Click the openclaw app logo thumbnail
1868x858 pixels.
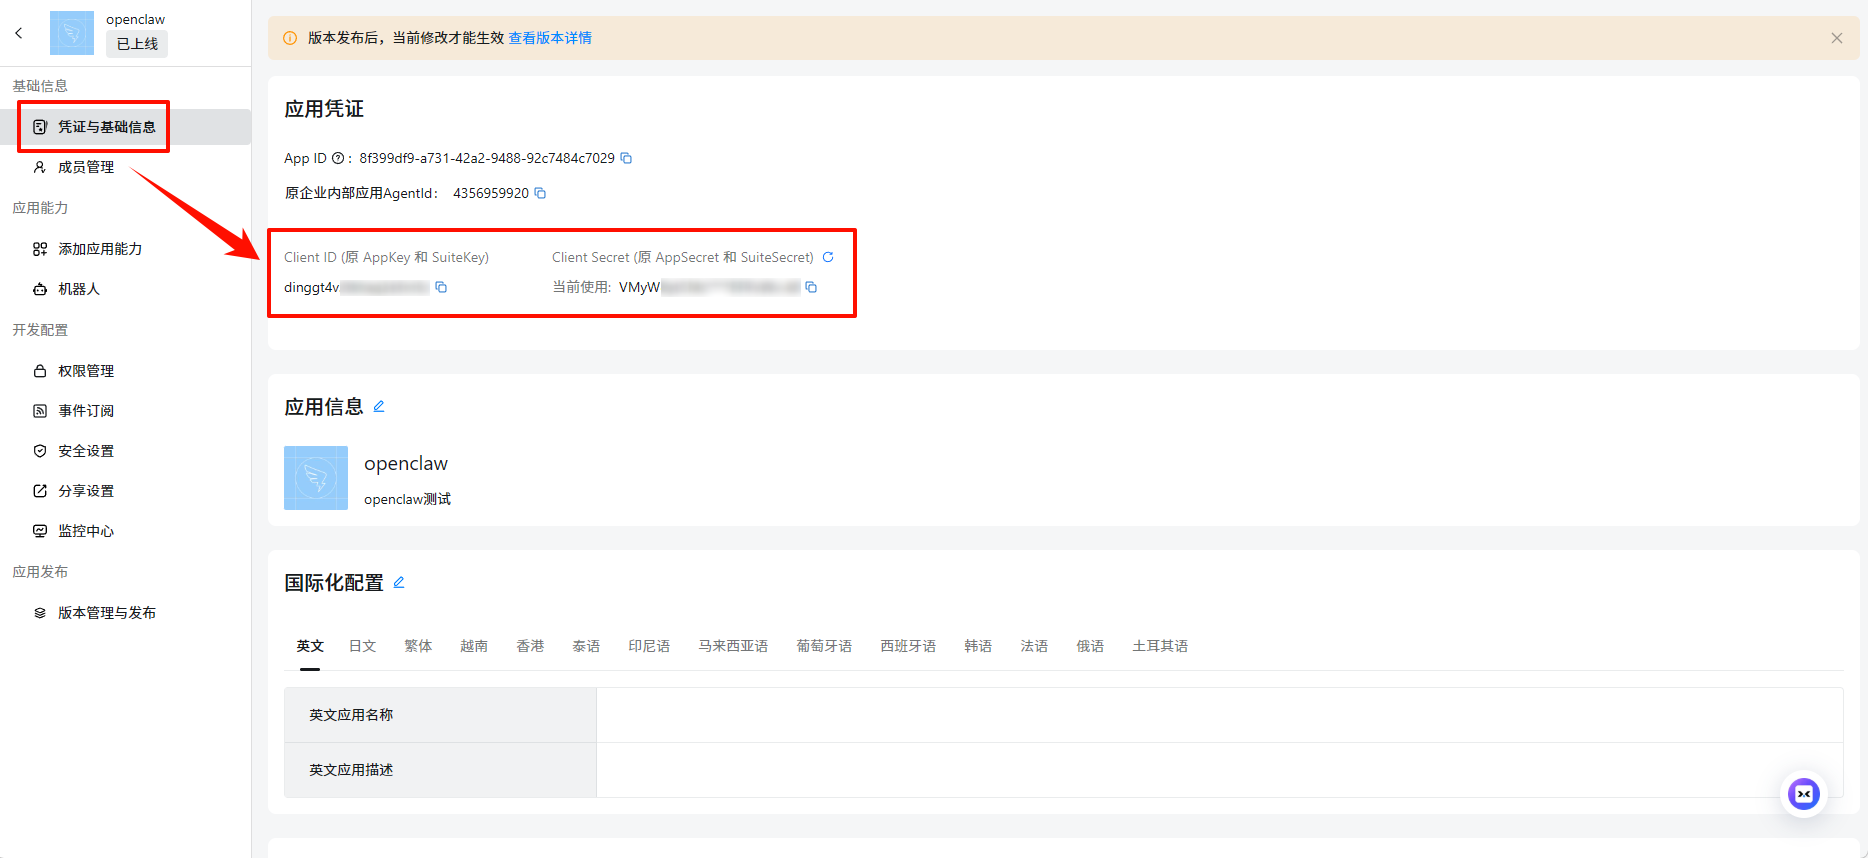pyautogui.click(x=316, y=478)
